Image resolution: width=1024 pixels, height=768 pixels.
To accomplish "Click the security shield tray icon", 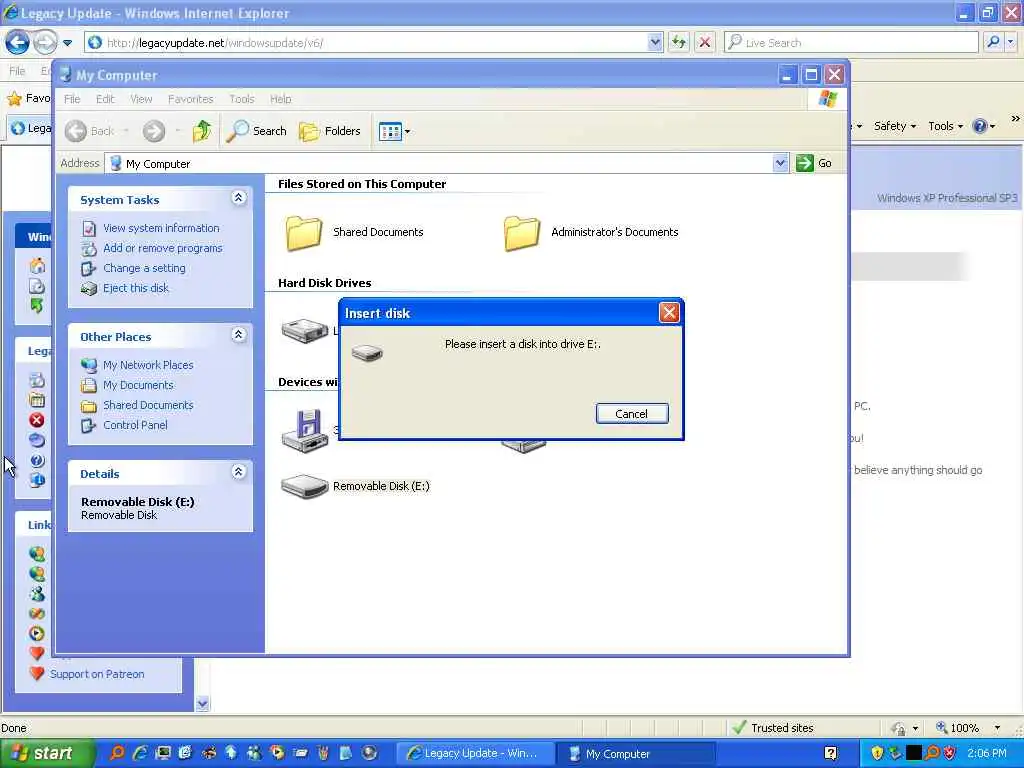I will pos(877,753).
